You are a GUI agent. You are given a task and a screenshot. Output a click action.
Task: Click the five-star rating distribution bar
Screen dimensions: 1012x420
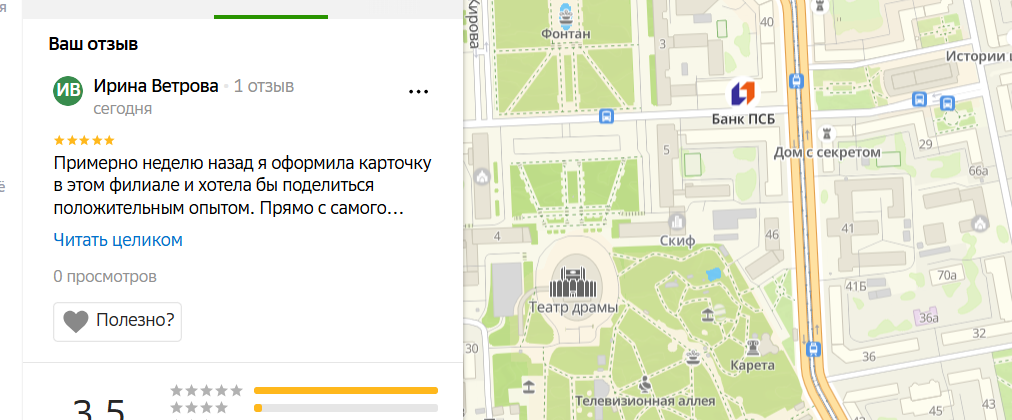click(x=346, y=390)
